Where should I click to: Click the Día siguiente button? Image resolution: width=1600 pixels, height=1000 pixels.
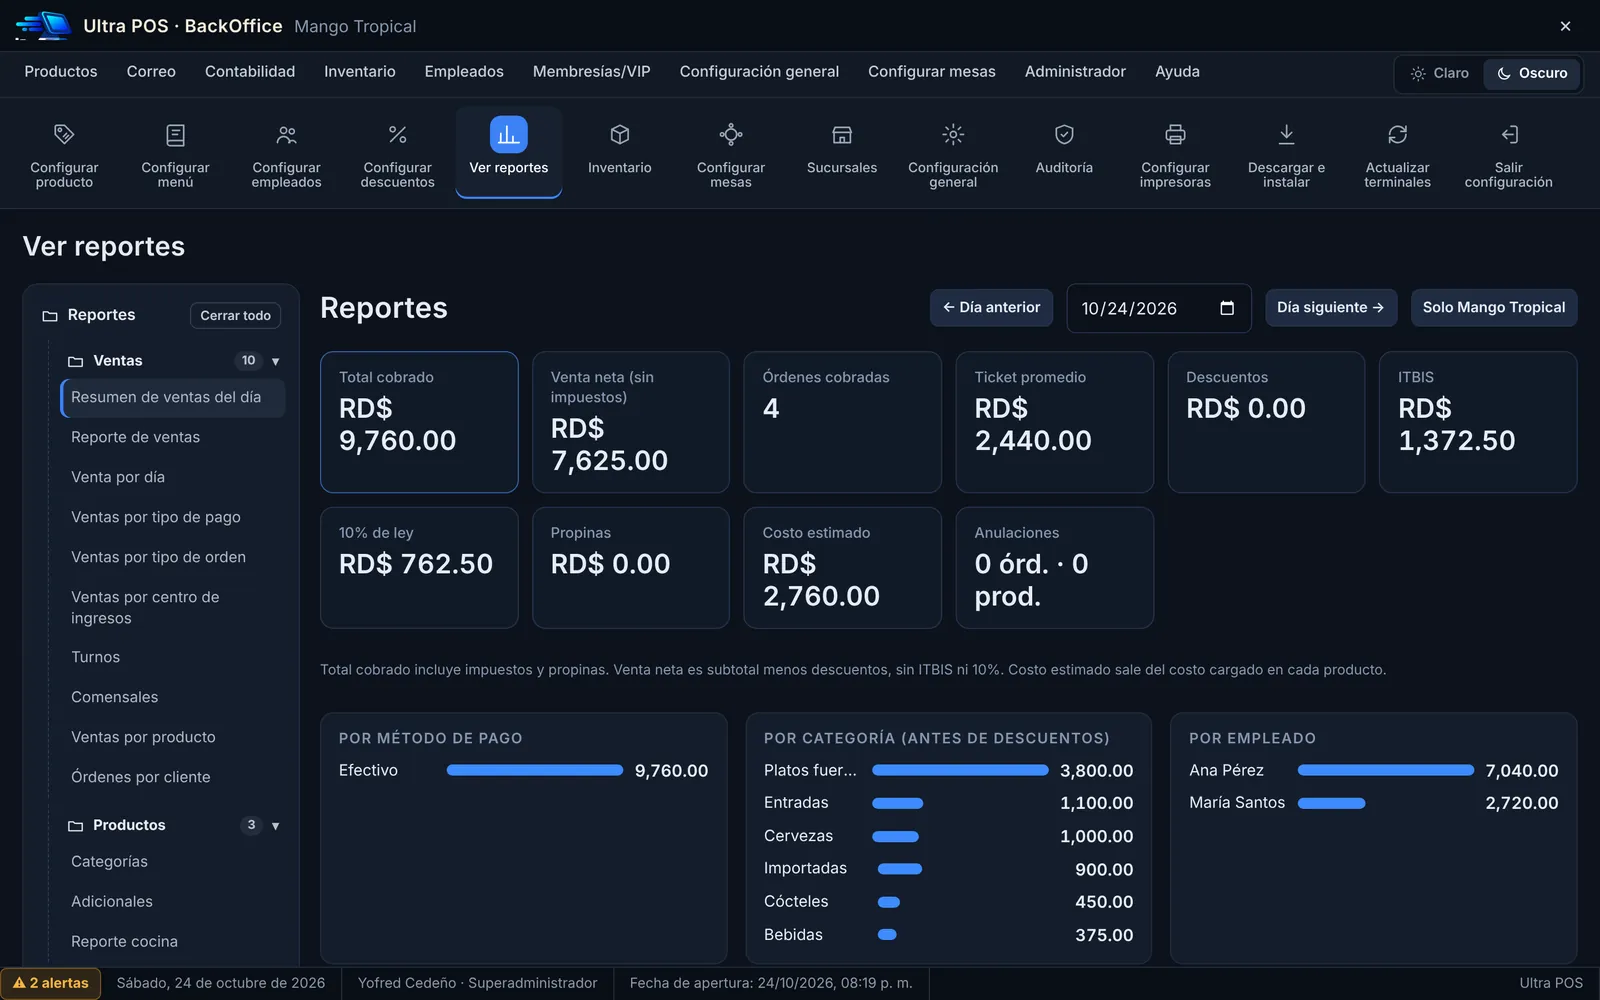(1330, 308)
